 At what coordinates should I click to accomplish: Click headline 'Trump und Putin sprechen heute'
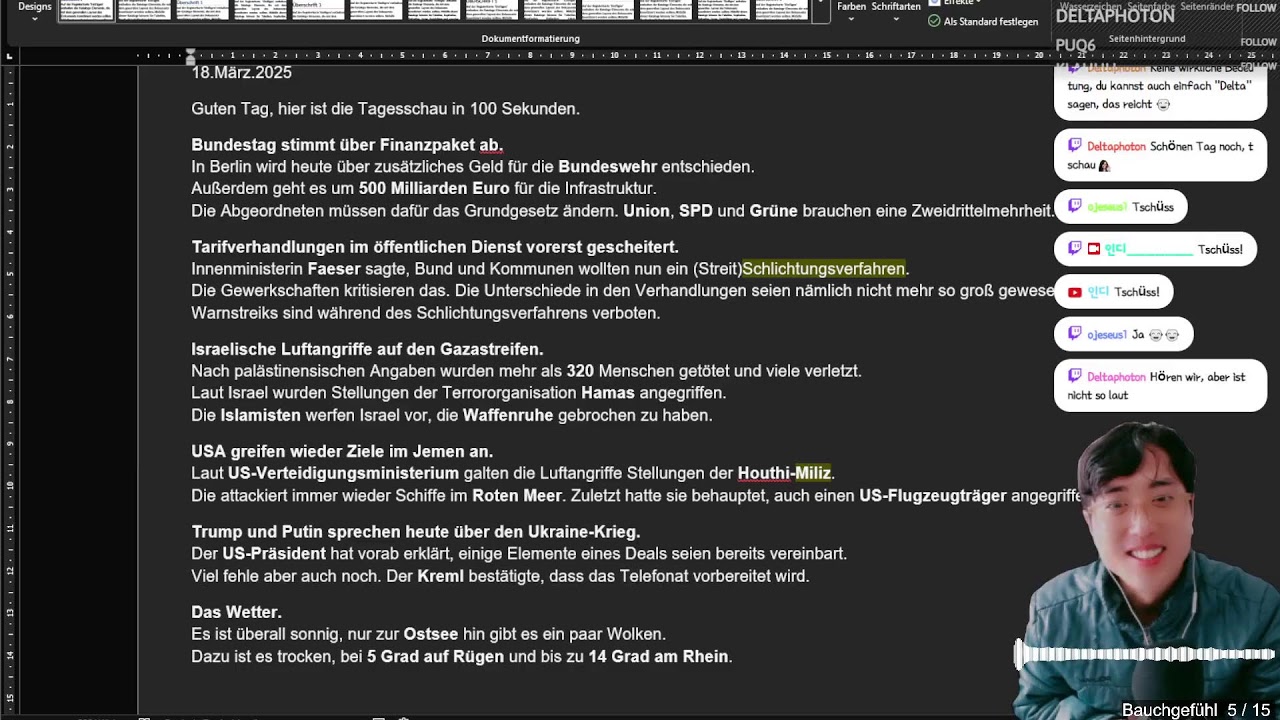[x=416, y=532]
